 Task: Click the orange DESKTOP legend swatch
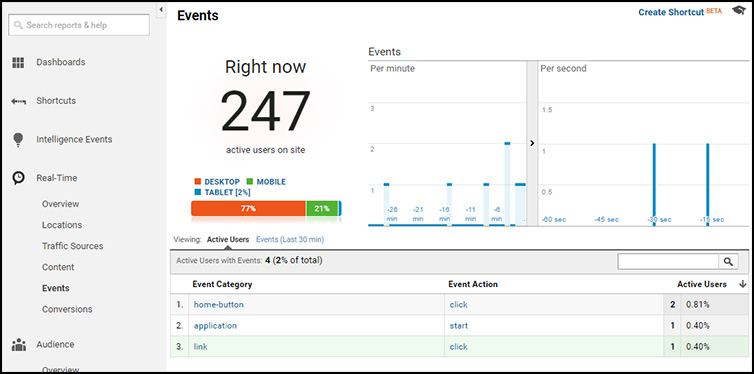[197, 182]
